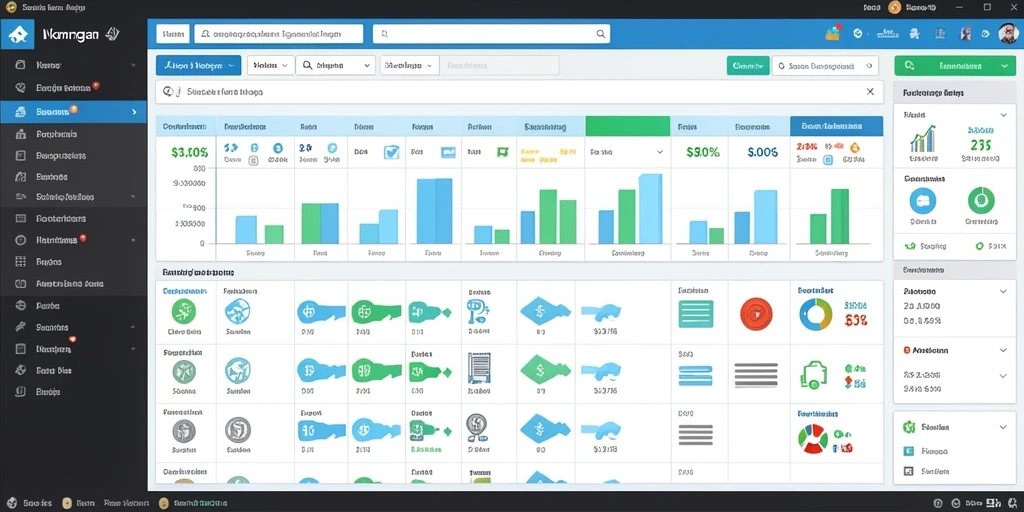The height and width of the screenshot is (512, 1024).
Task: Open the Twitter bird icon in the metrics row
Action: click(x=391, y=152)
